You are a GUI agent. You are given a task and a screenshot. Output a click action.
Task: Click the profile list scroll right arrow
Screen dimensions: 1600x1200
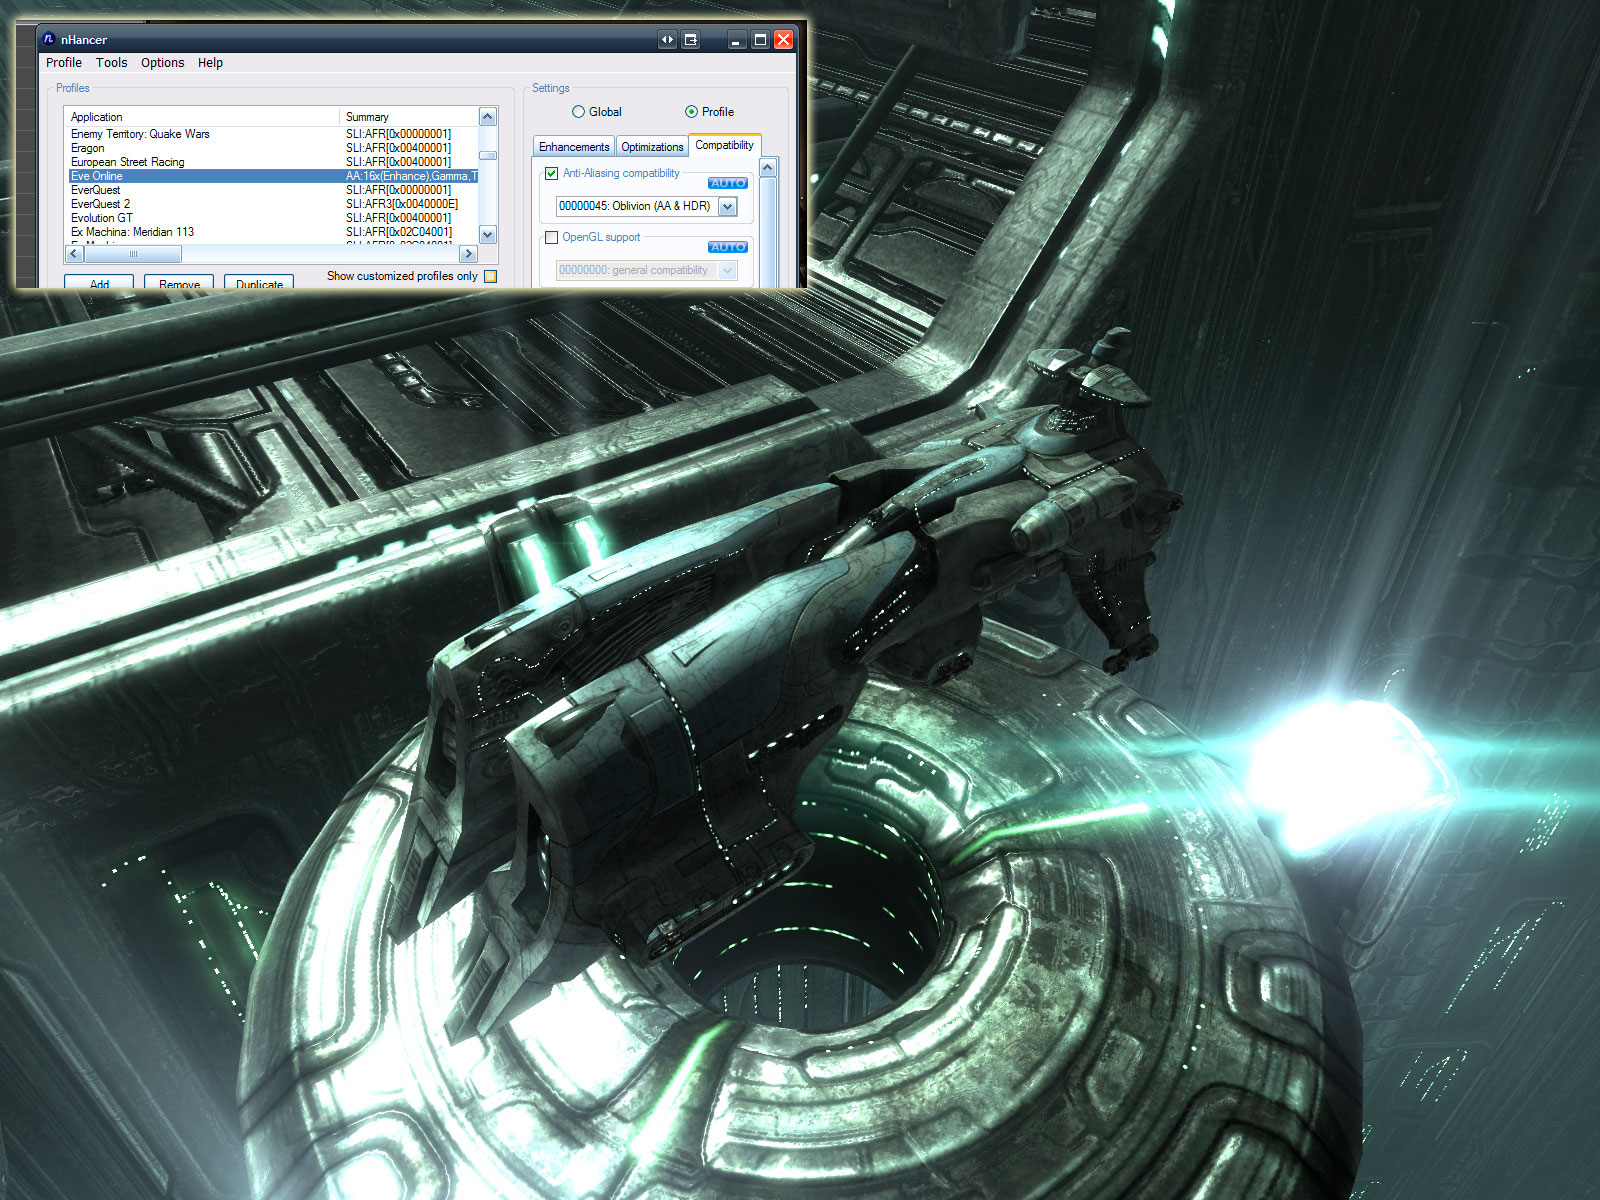pyautogui.click(x=468, y=254)
